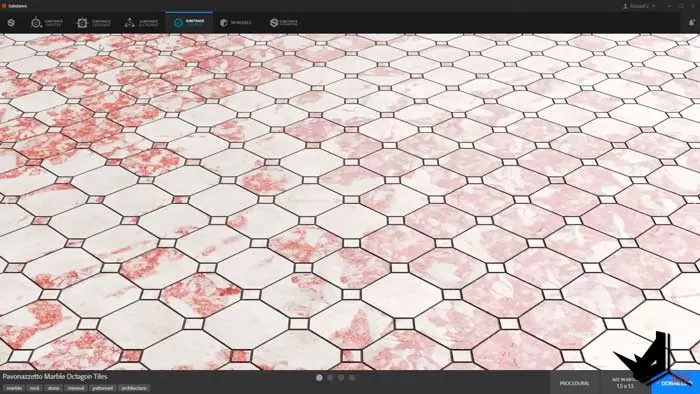
Task: Click the 'architecture' tag
Action: click(x=134, y=388)
